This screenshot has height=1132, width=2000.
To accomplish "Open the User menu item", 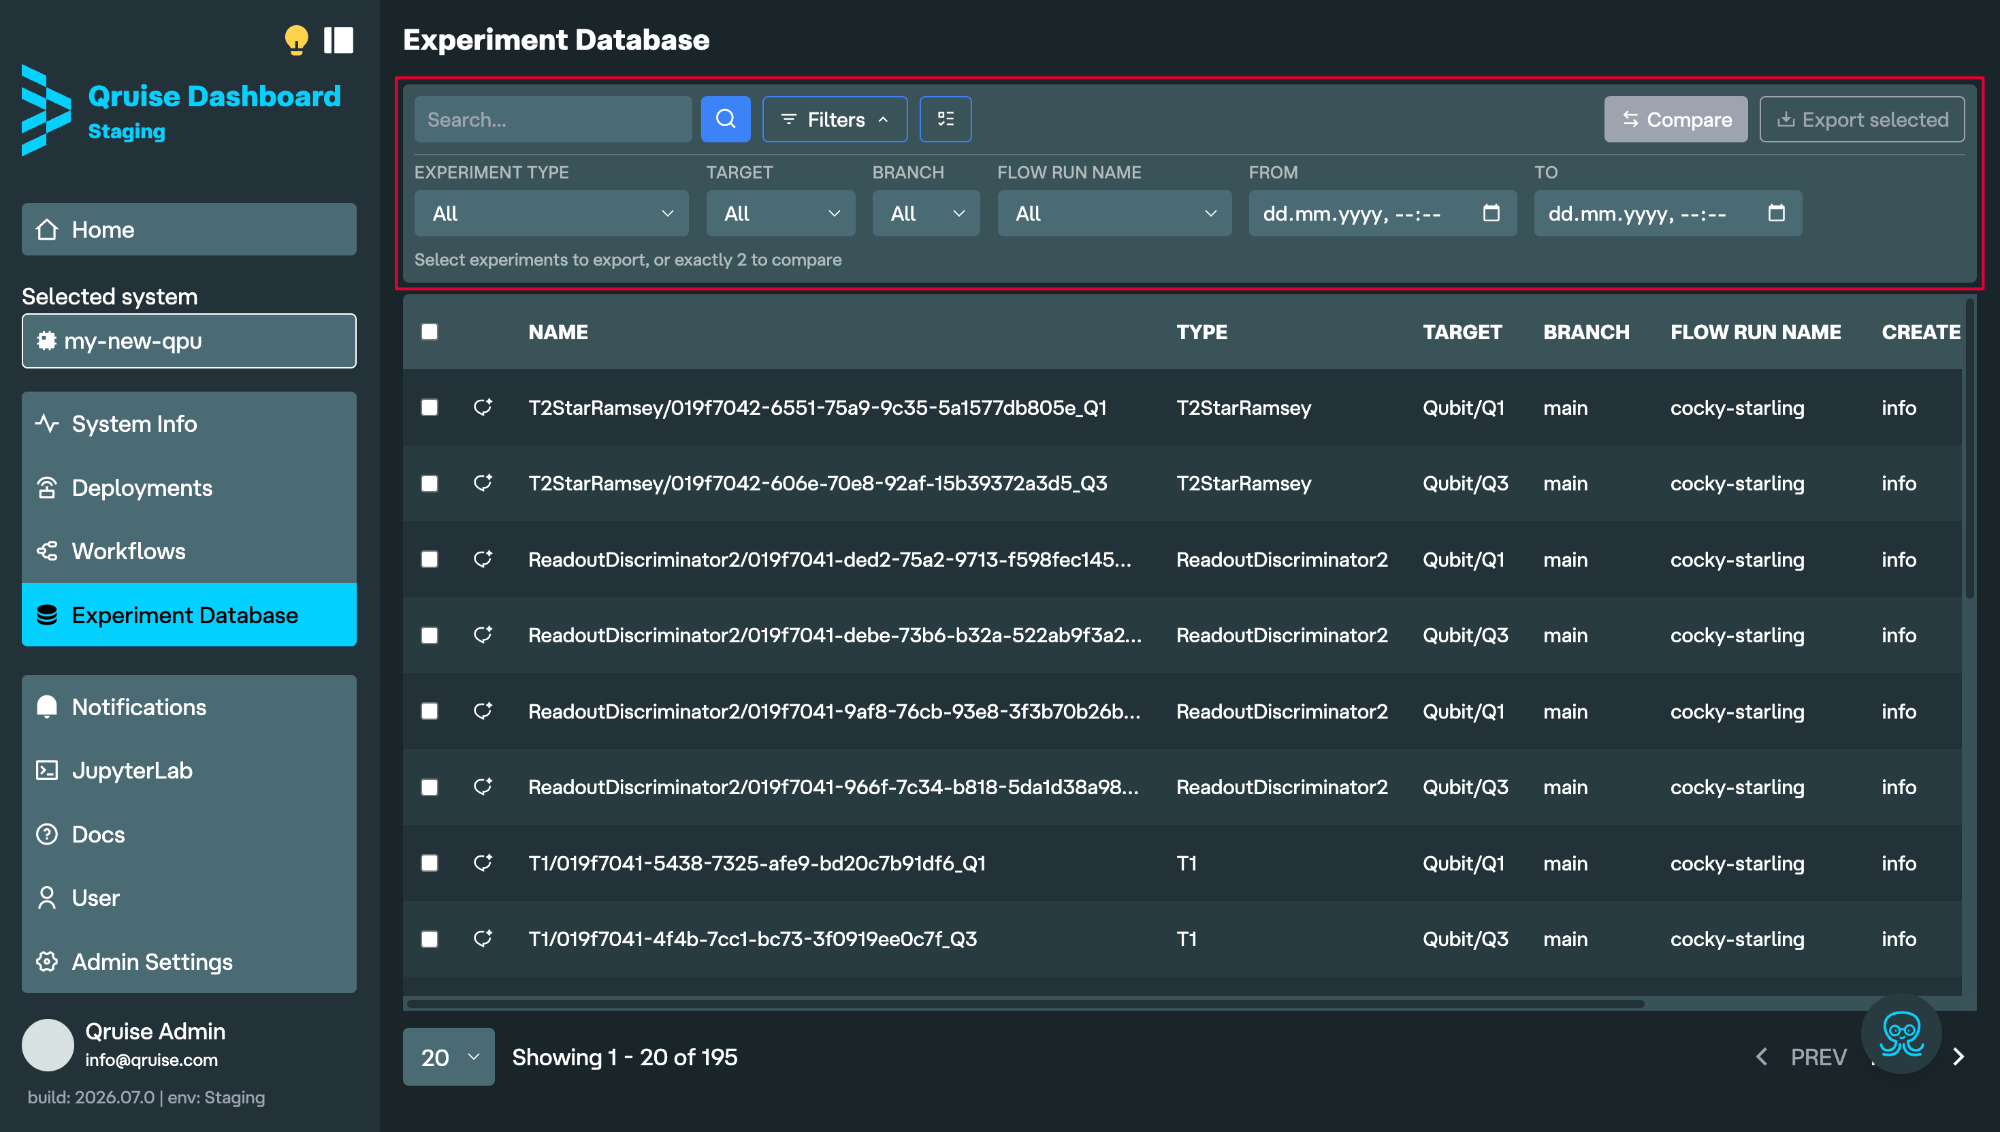I will (x=189, y=898).
